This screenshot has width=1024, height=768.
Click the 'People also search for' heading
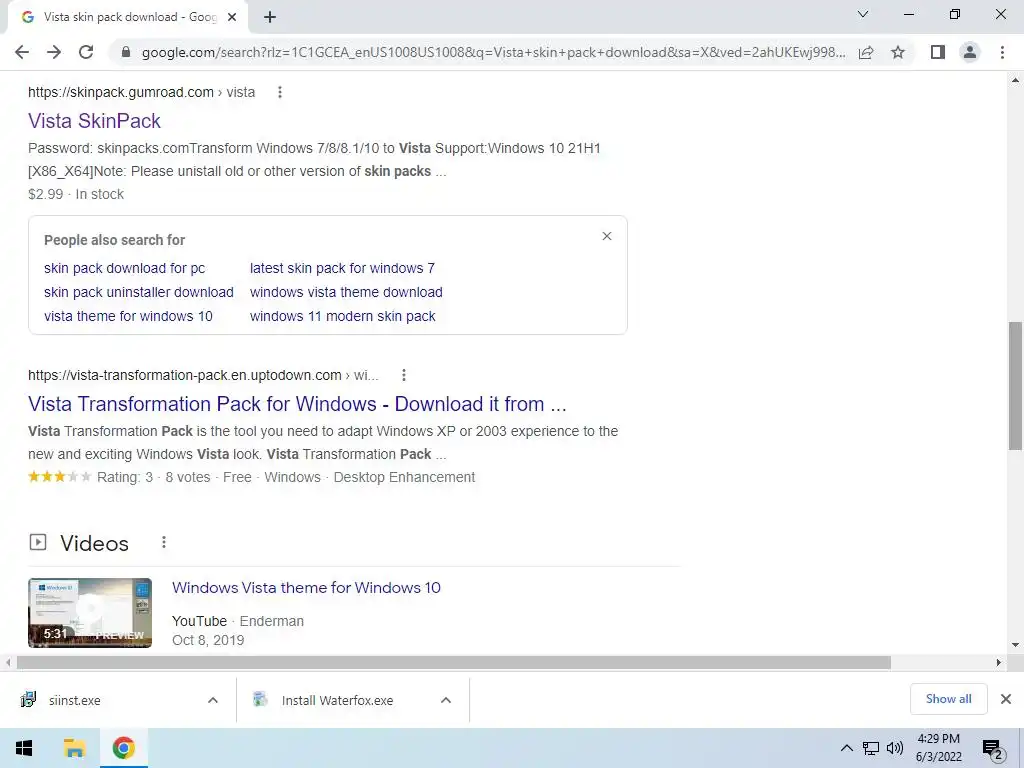(x=114, y=240)
